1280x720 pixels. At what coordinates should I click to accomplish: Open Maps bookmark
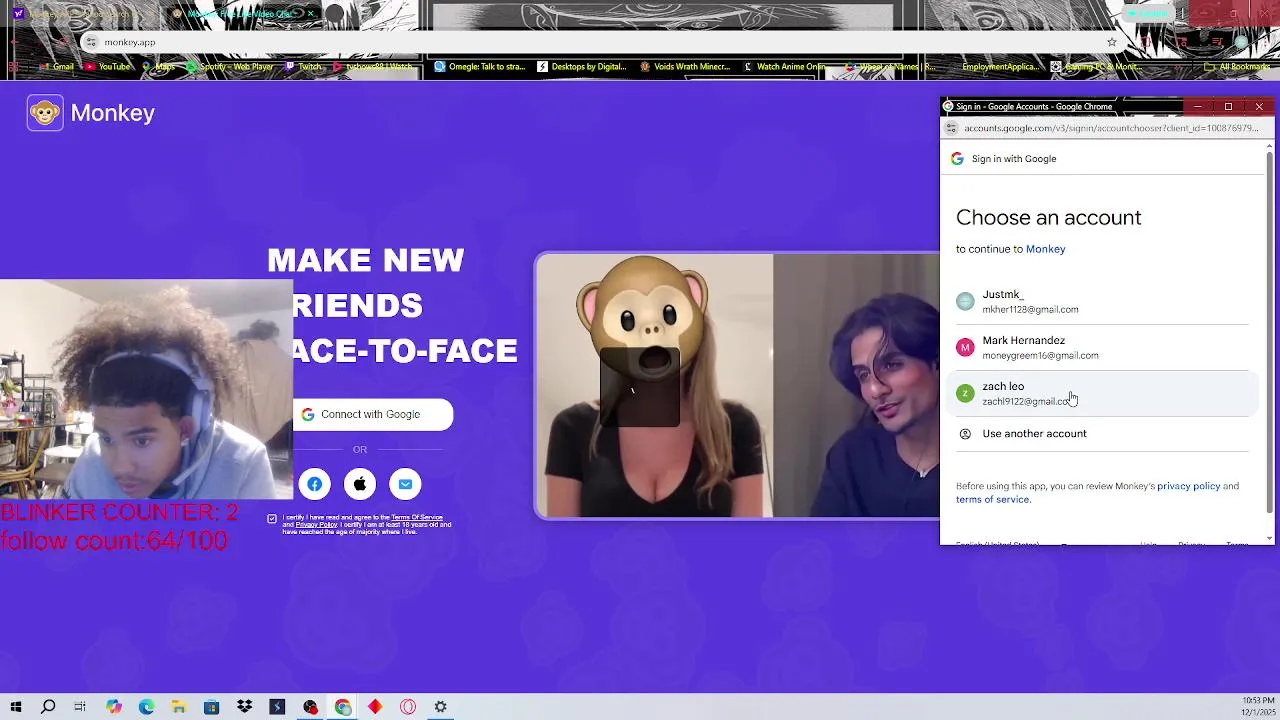click(x=158, y=67)
